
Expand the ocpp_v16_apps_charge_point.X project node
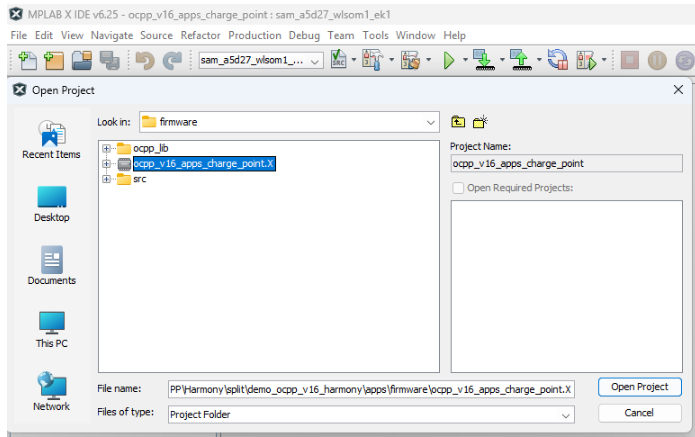pyautogui.click(x=106, y=164)
